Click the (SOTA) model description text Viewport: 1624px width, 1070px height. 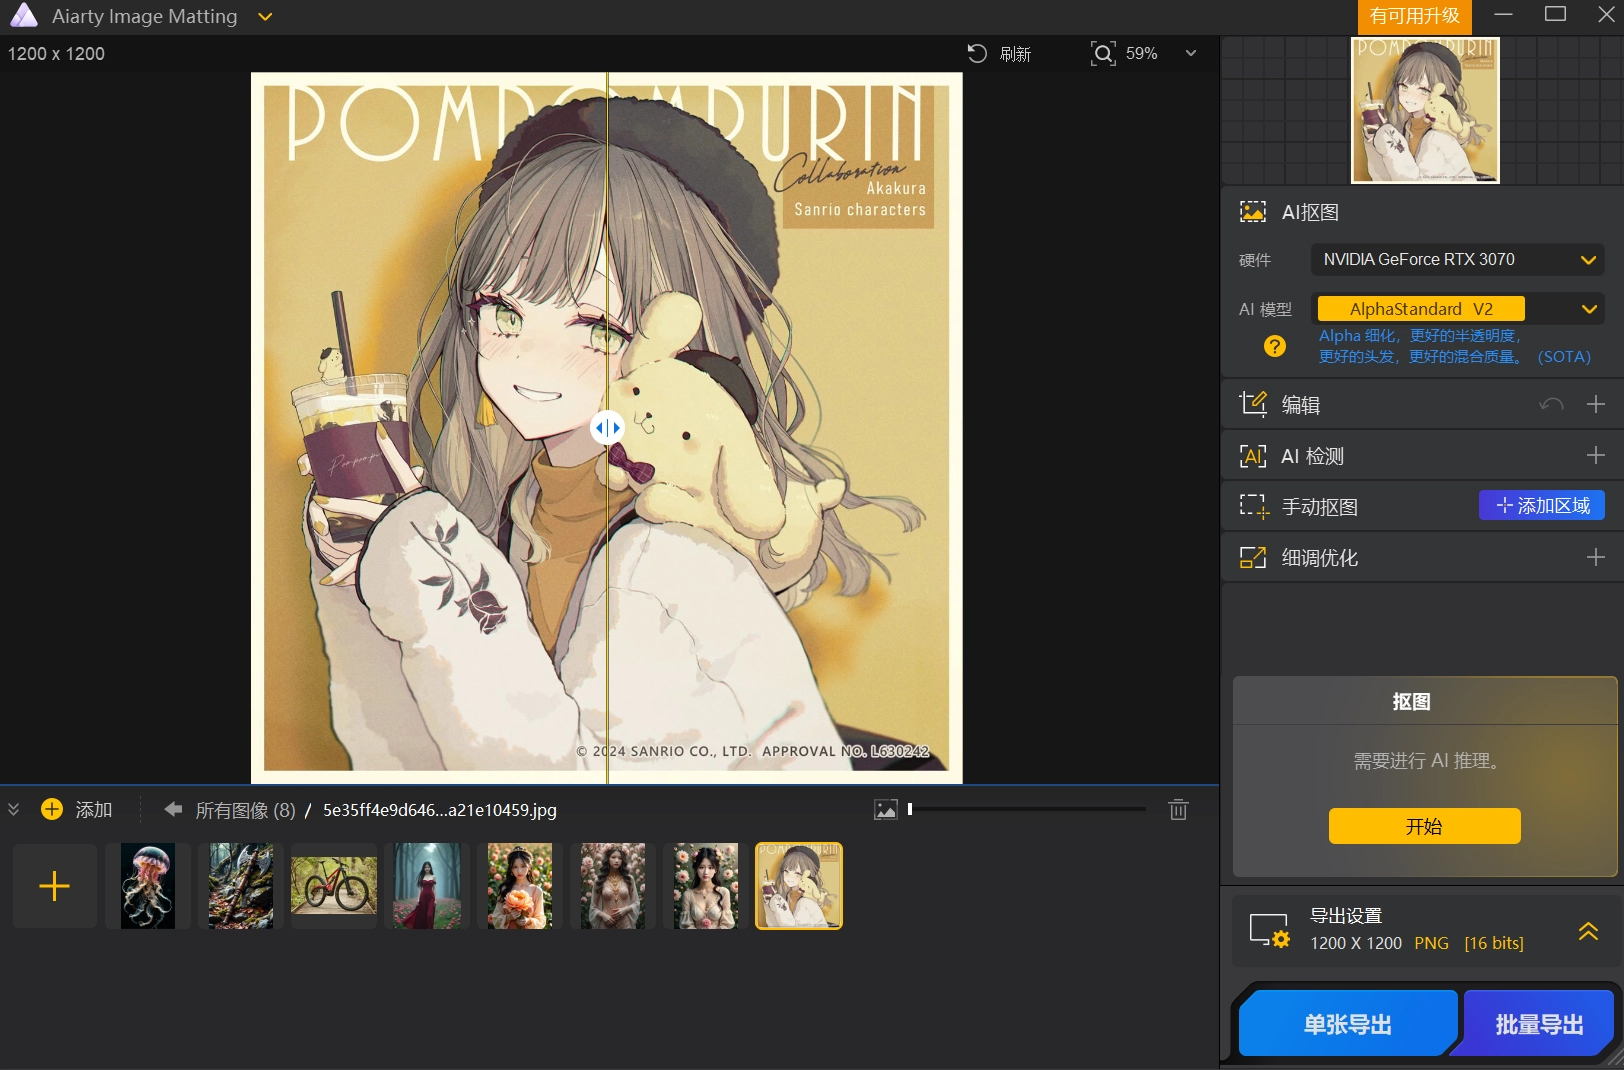[x=1564, y=357]
